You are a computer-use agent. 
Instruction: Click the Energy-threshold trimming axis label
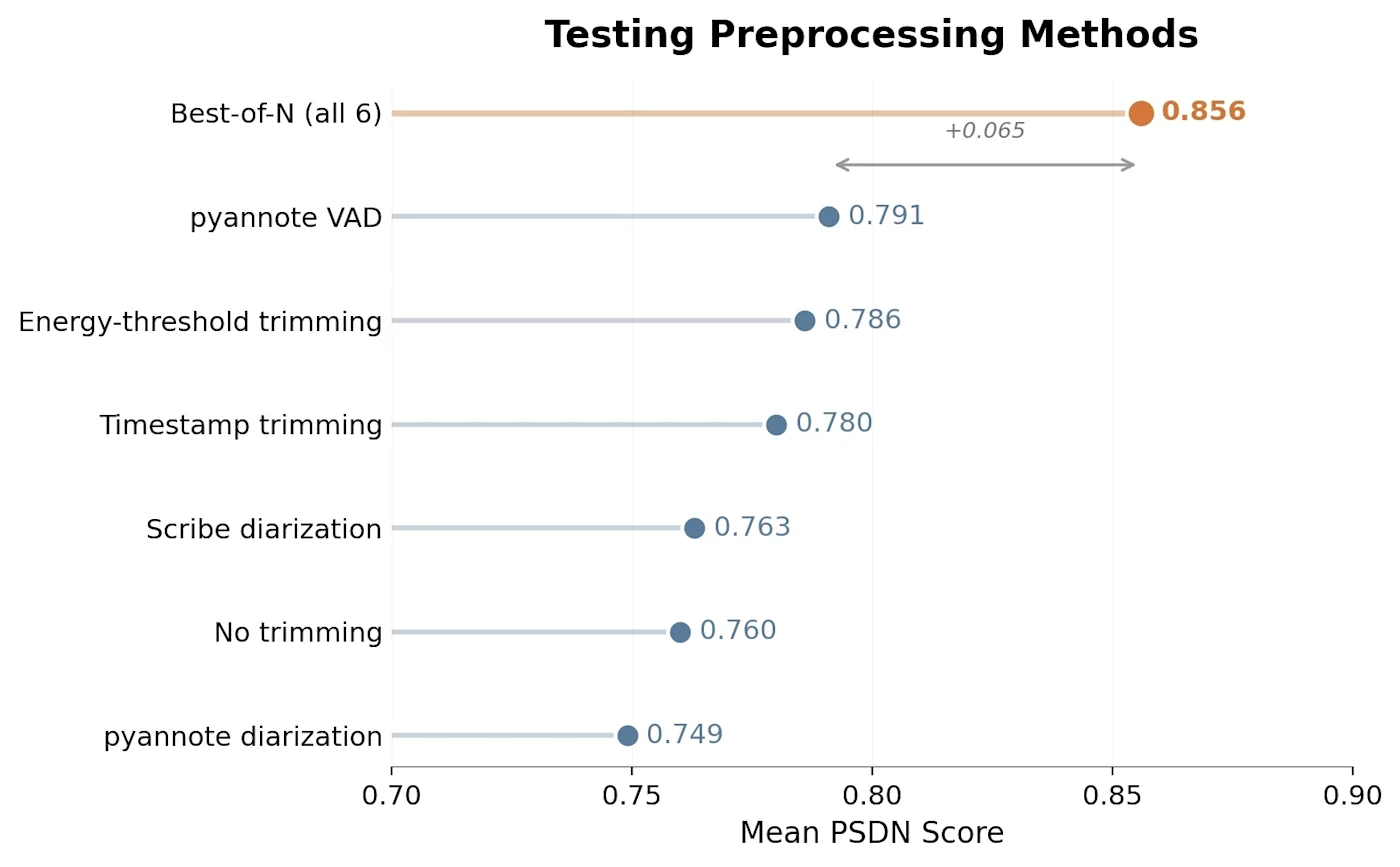click(200, 322)
